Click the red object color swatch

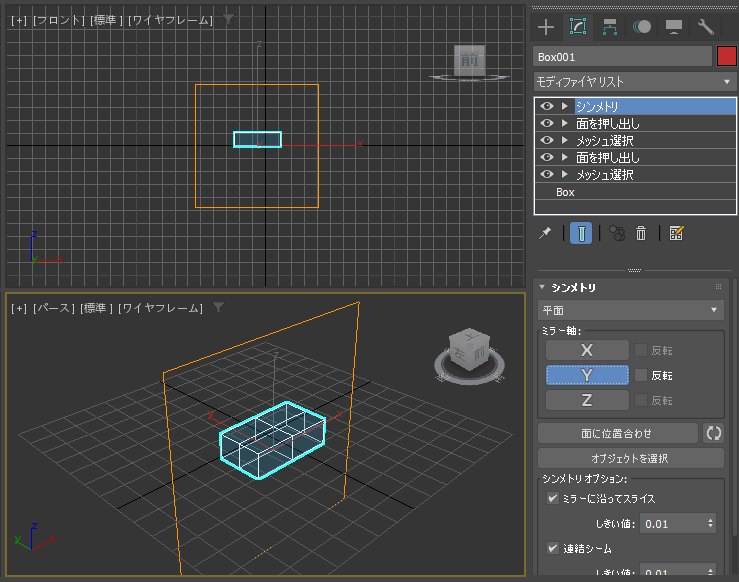[x=726, y=57]
